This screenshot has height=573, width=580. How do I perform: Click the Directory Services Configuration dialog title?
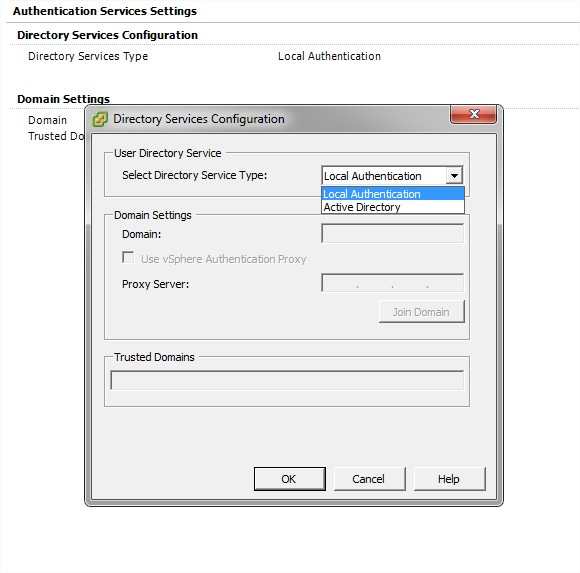click(x=199, y=119)
